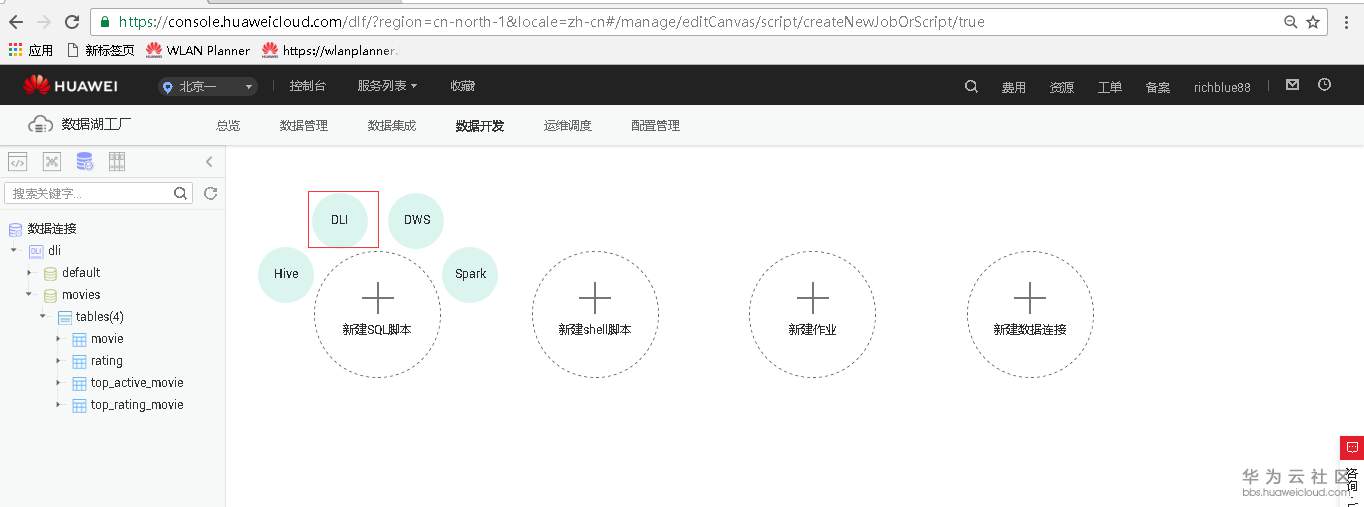The width and height of the screenshot is (1364, 507).
Task: Click the browser back arrow
Action: click(16, 22)
